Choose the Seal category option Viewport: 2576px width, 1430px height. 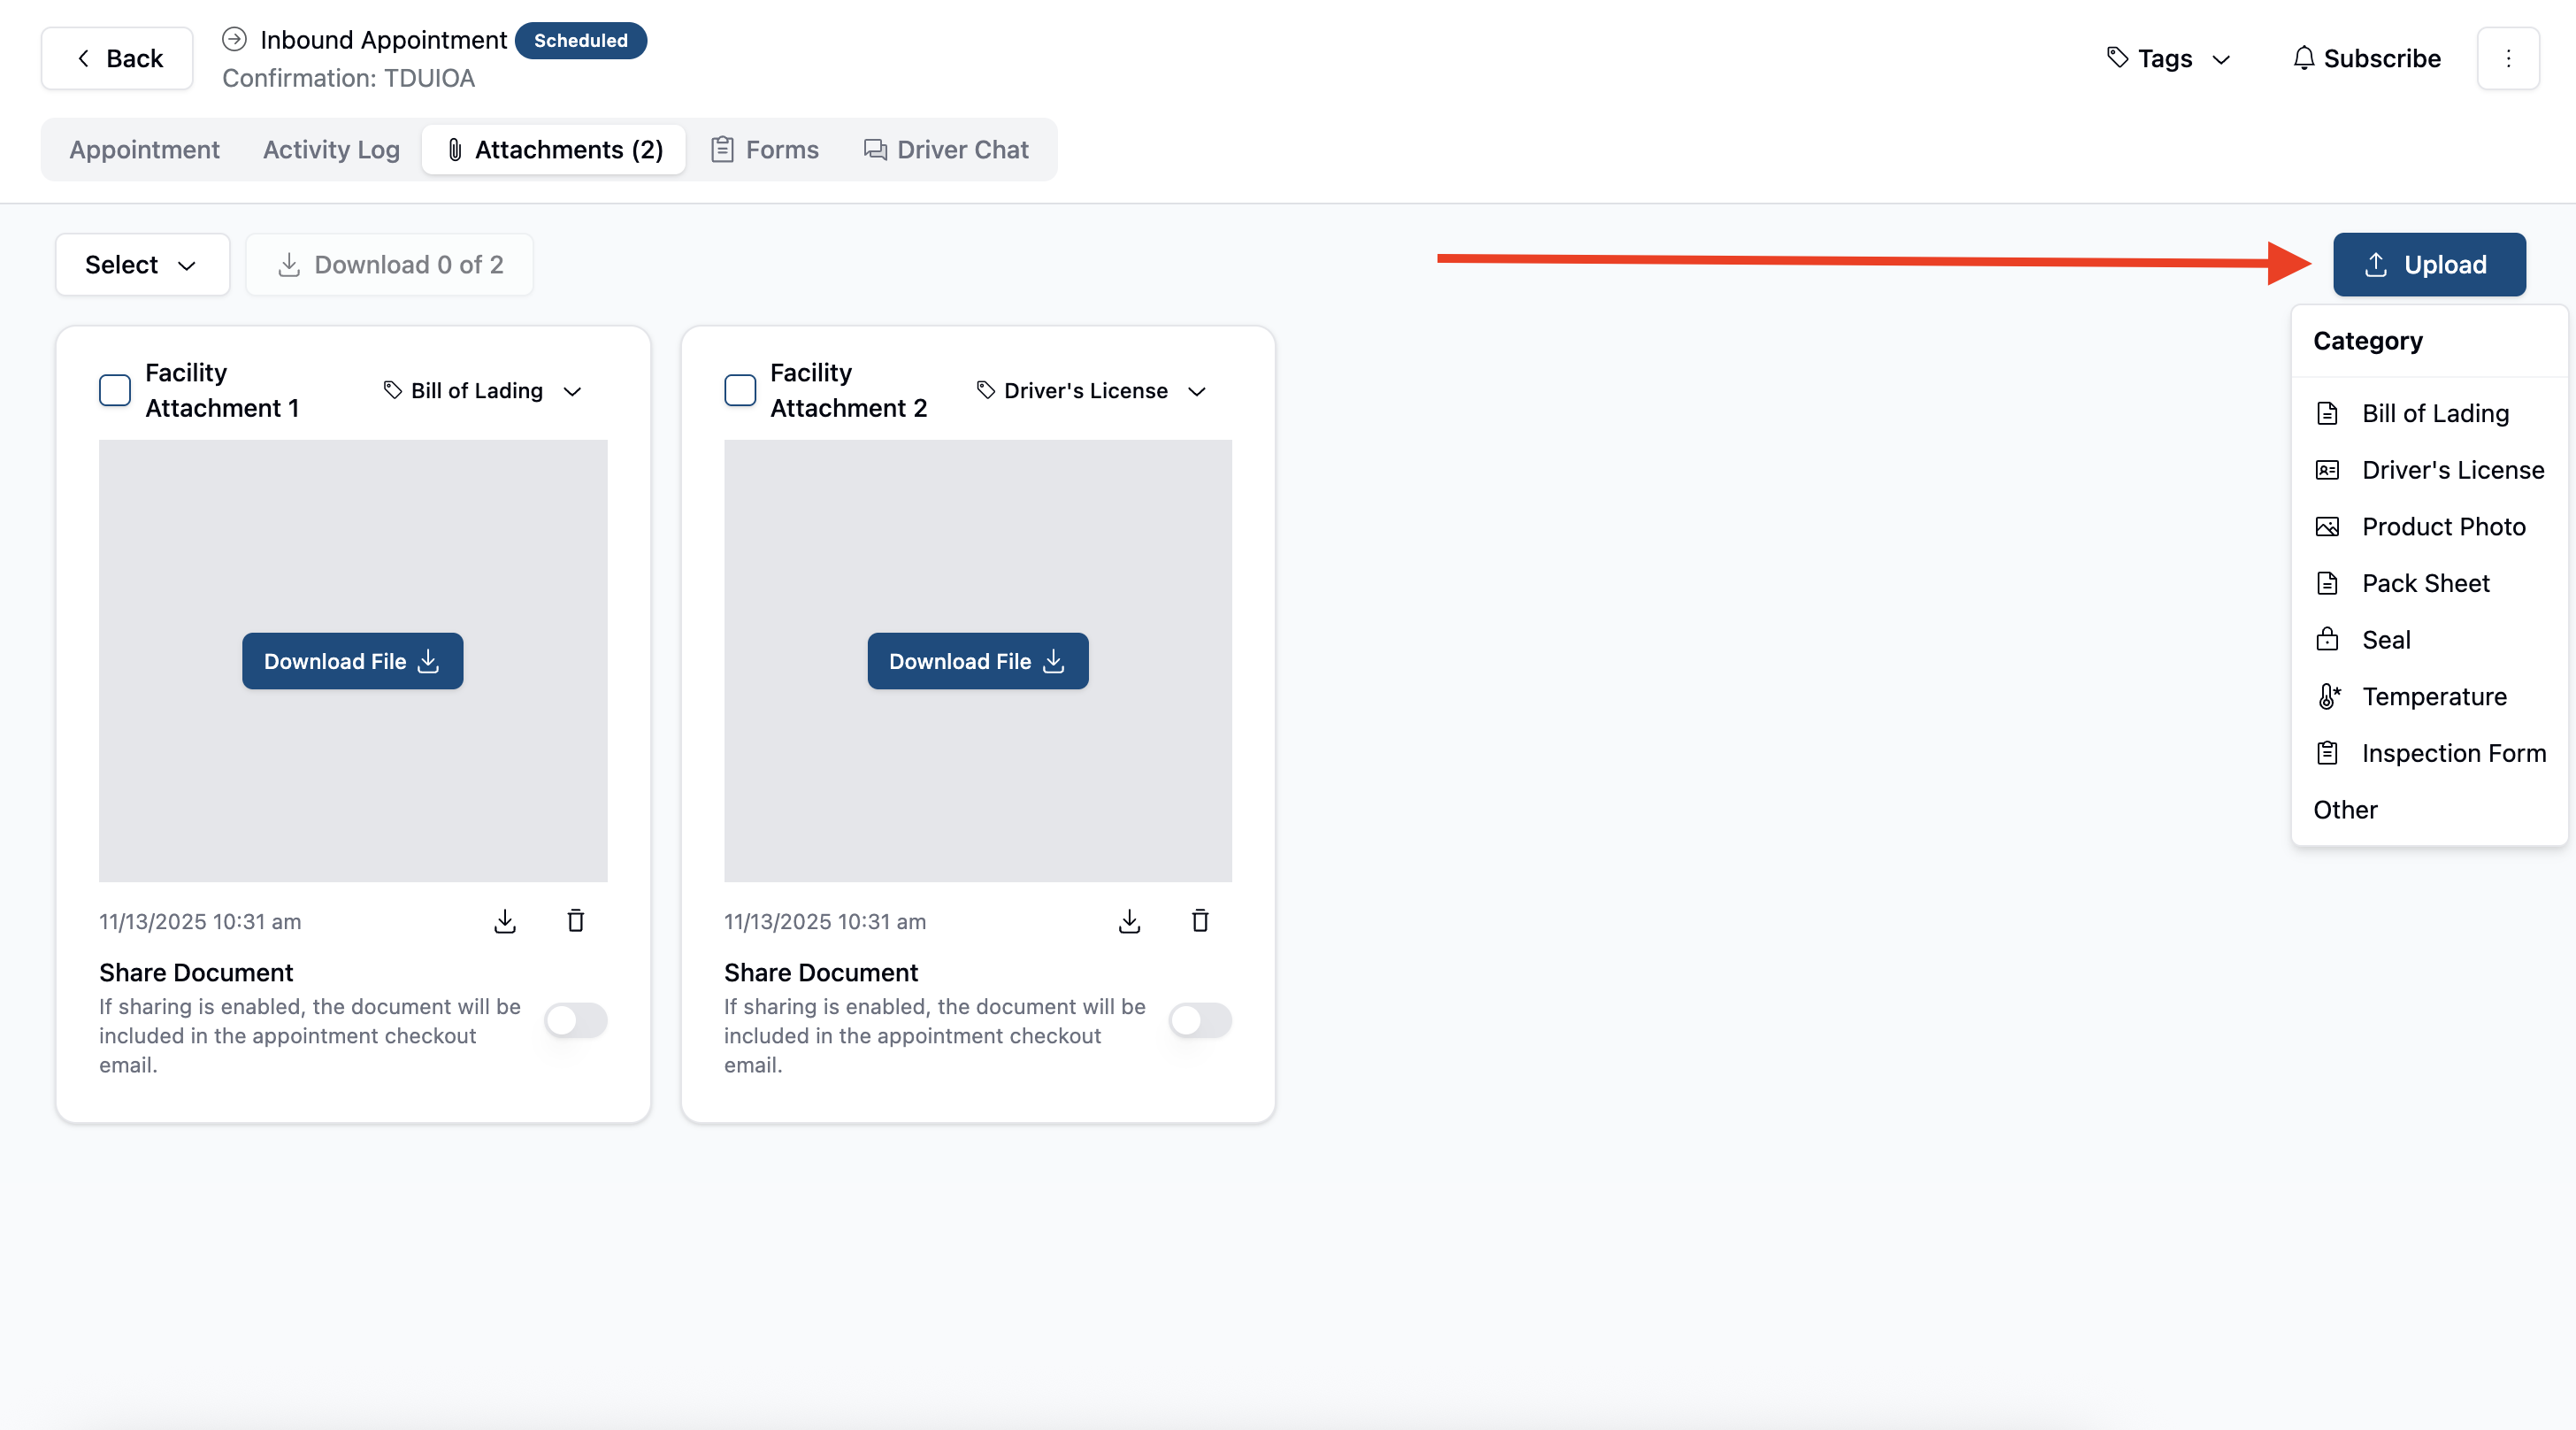(2429, 640)
